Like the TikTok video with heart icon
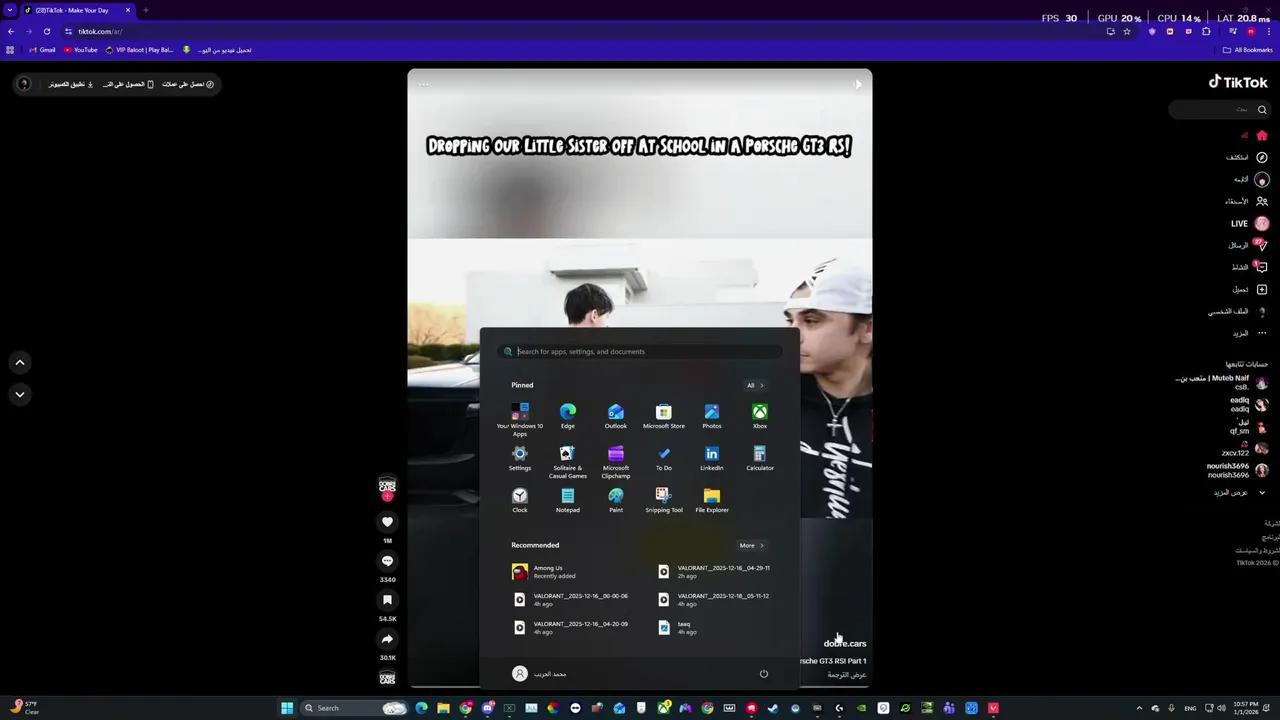Screen dimensions: 1280x720 (x=387, y=522)
